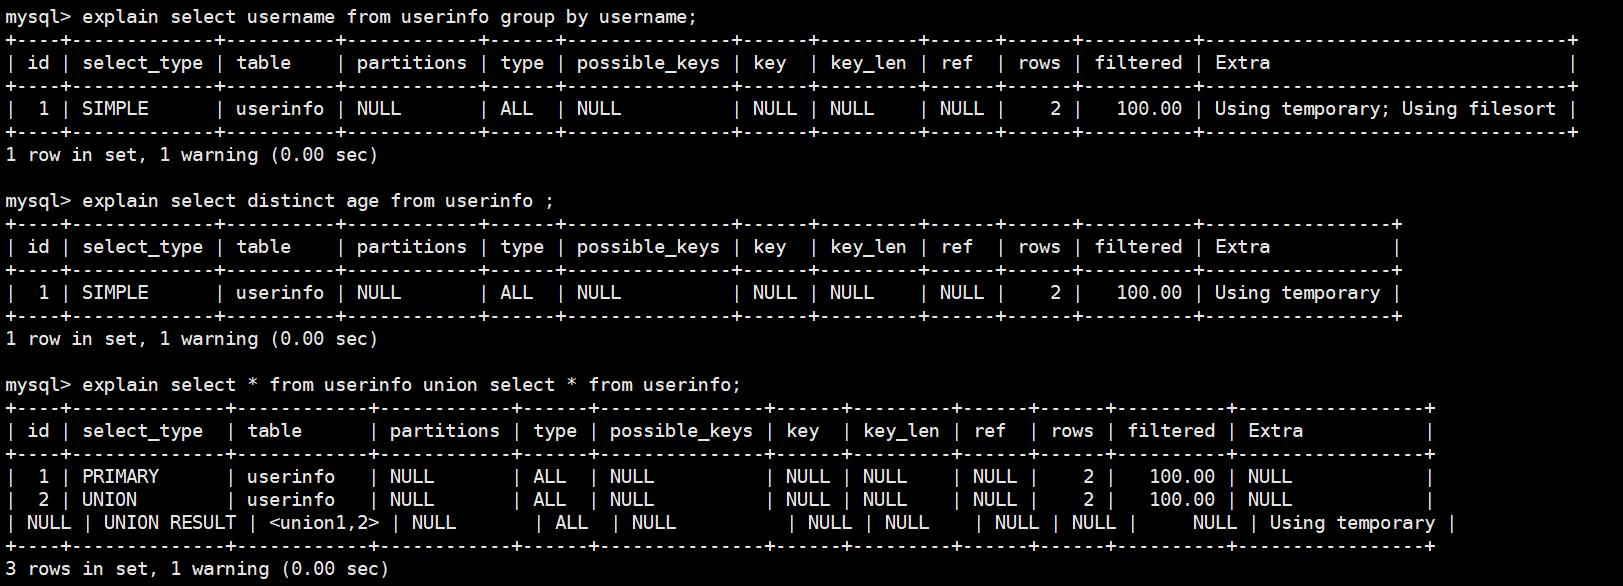Click 'Using temporary' in the UNION RESULT row

pos(1352,523)
